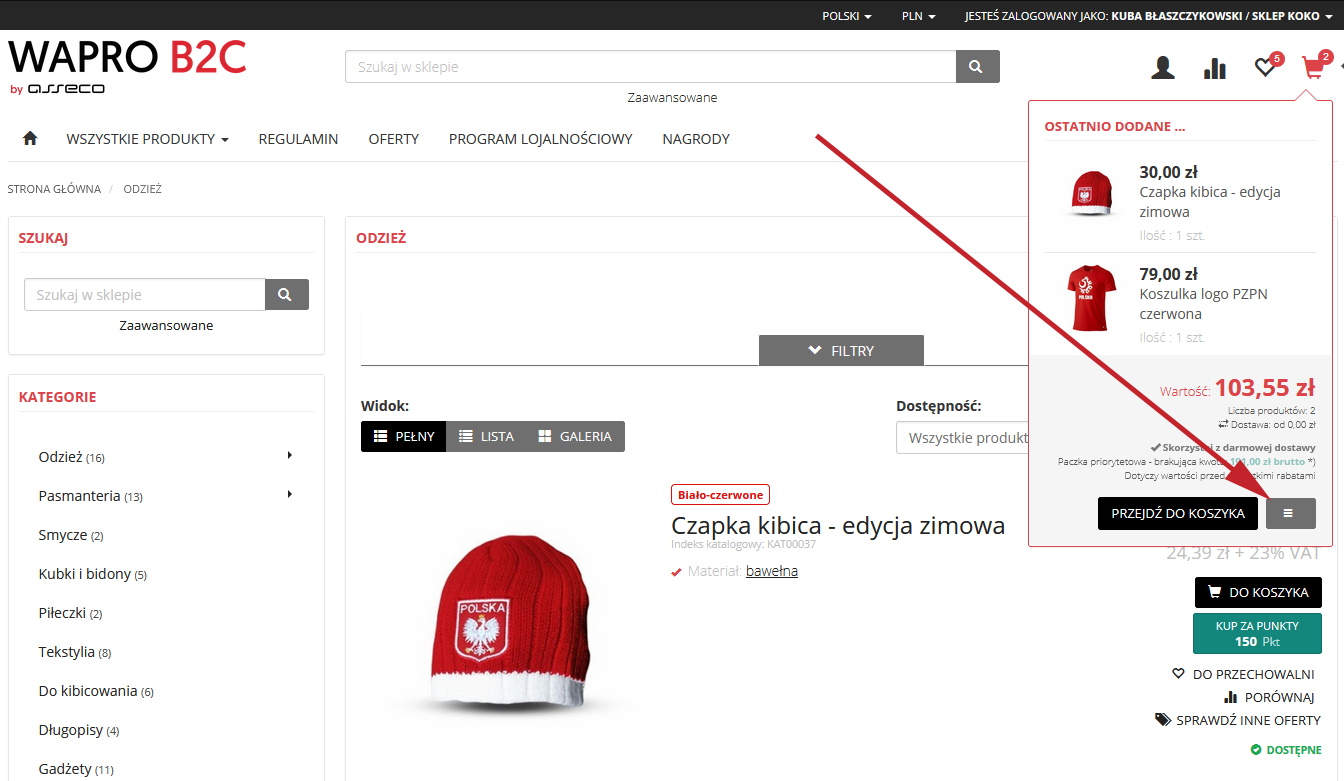Viewport: 1344px width, 781px height.
Task: Expand the FILTRY panel
Action: (841, 350)
